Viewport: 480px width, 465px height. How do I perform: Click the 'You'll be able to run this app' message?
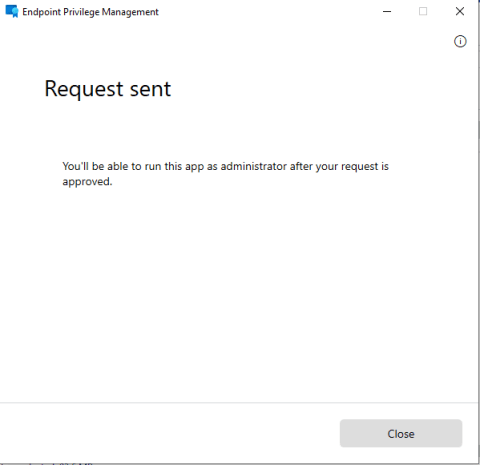(x=225, y=174)
